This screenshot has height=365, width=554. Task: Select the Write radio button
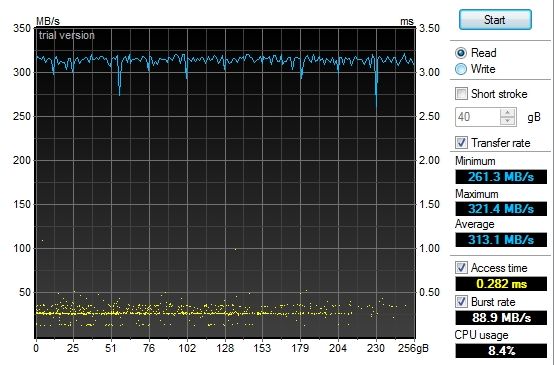[461, 69]
